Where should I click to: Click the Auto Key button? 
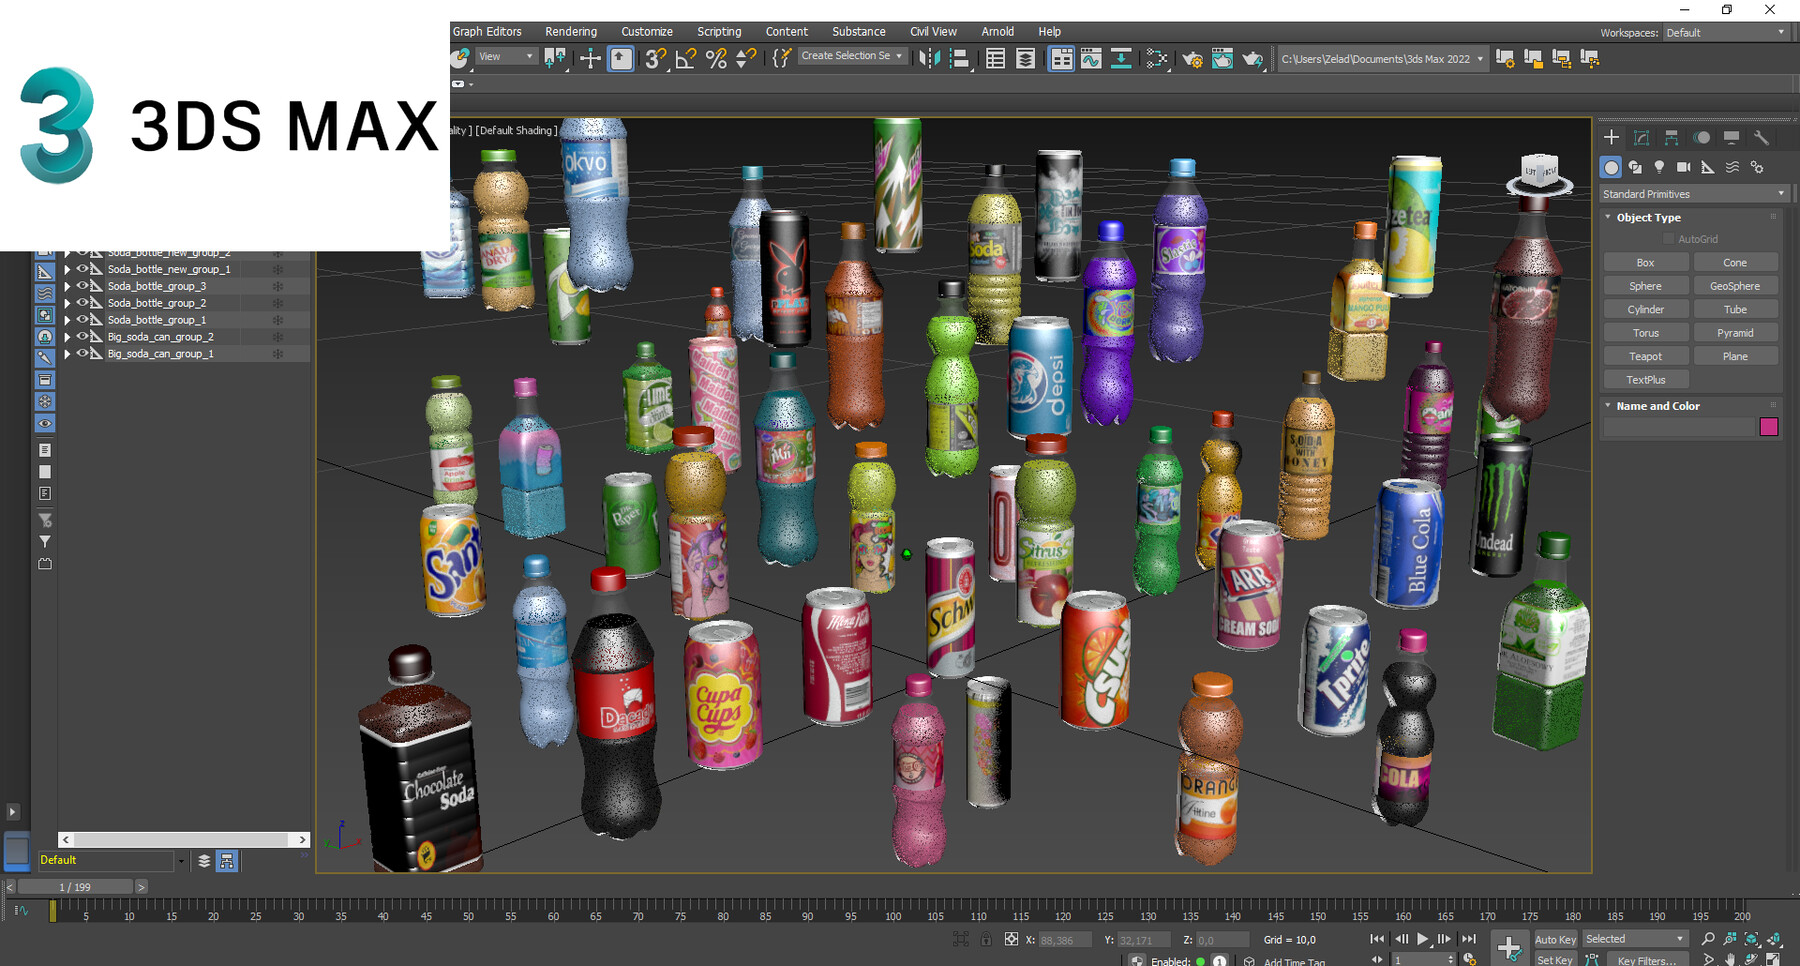point(1555,939)
